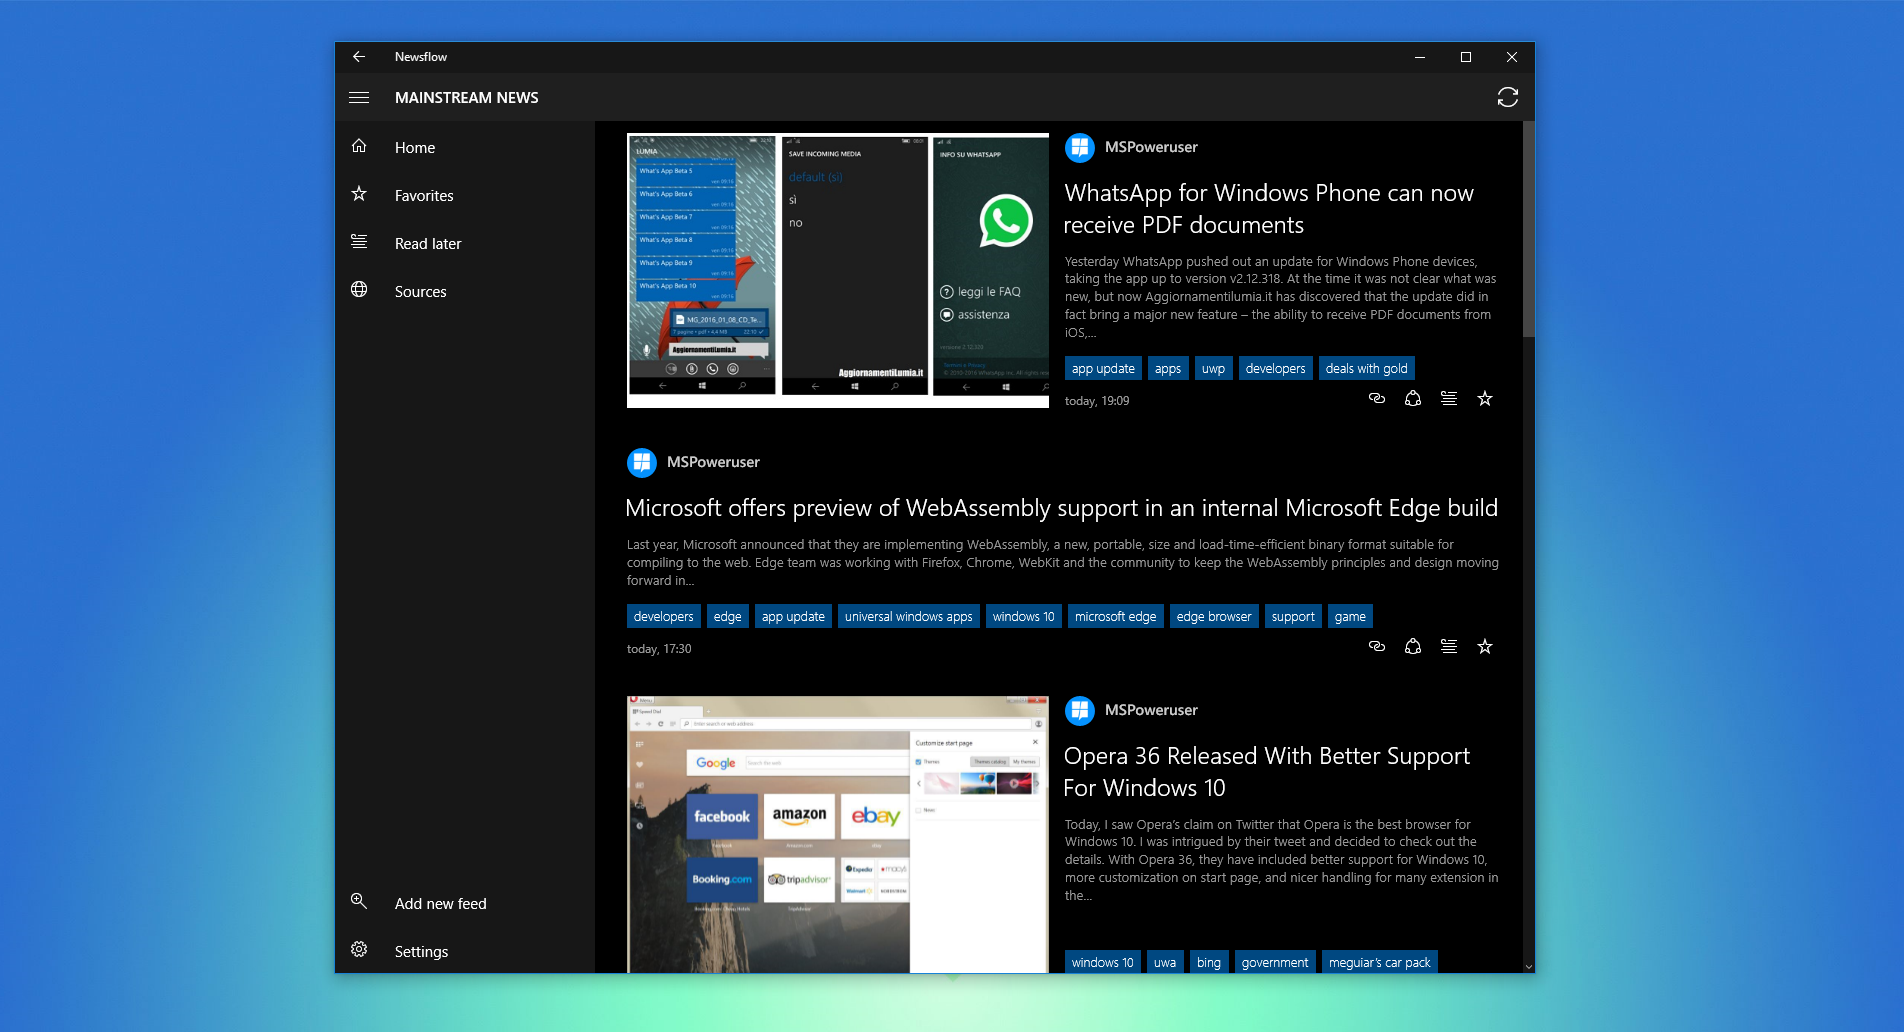
Task: Click MSPoweruser logo on WebAssembly article
Action: click(642, 463)
